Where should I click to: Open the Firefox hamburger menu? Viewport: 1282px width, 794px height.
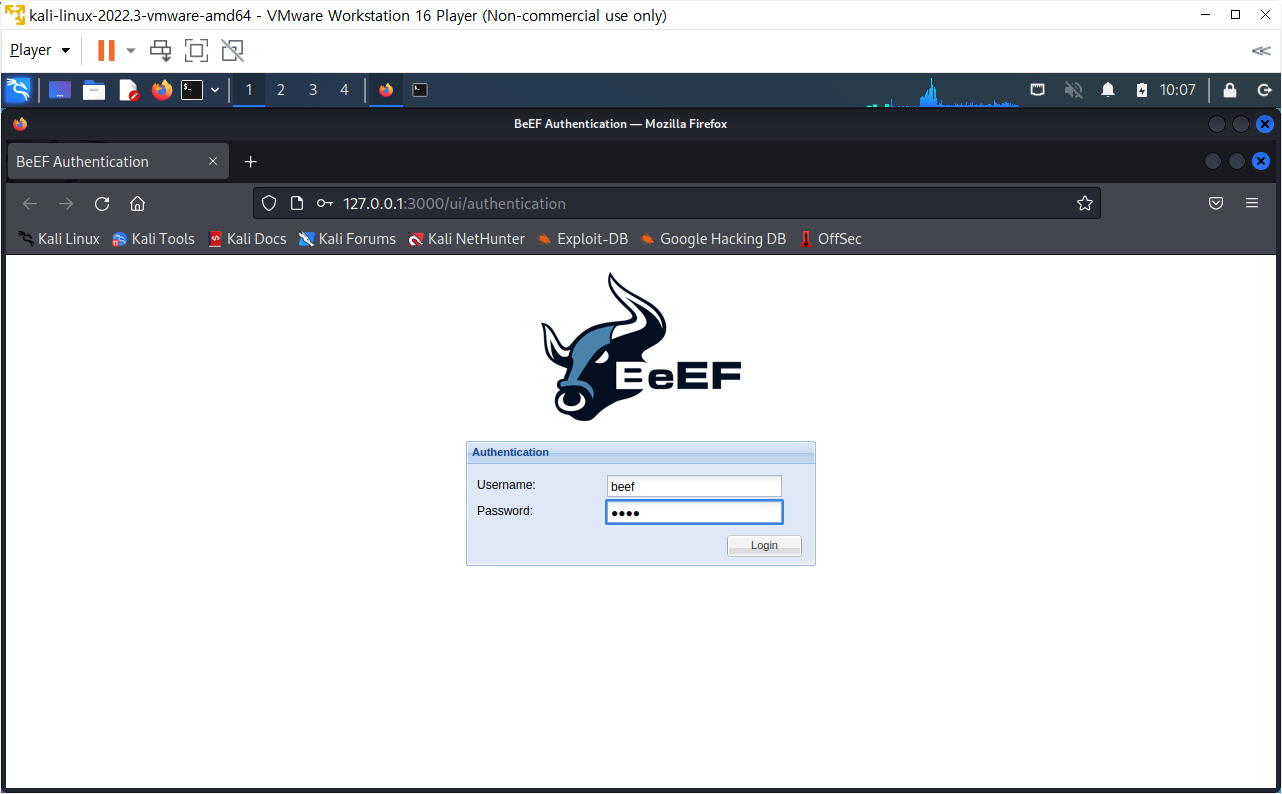[1252, 203]
